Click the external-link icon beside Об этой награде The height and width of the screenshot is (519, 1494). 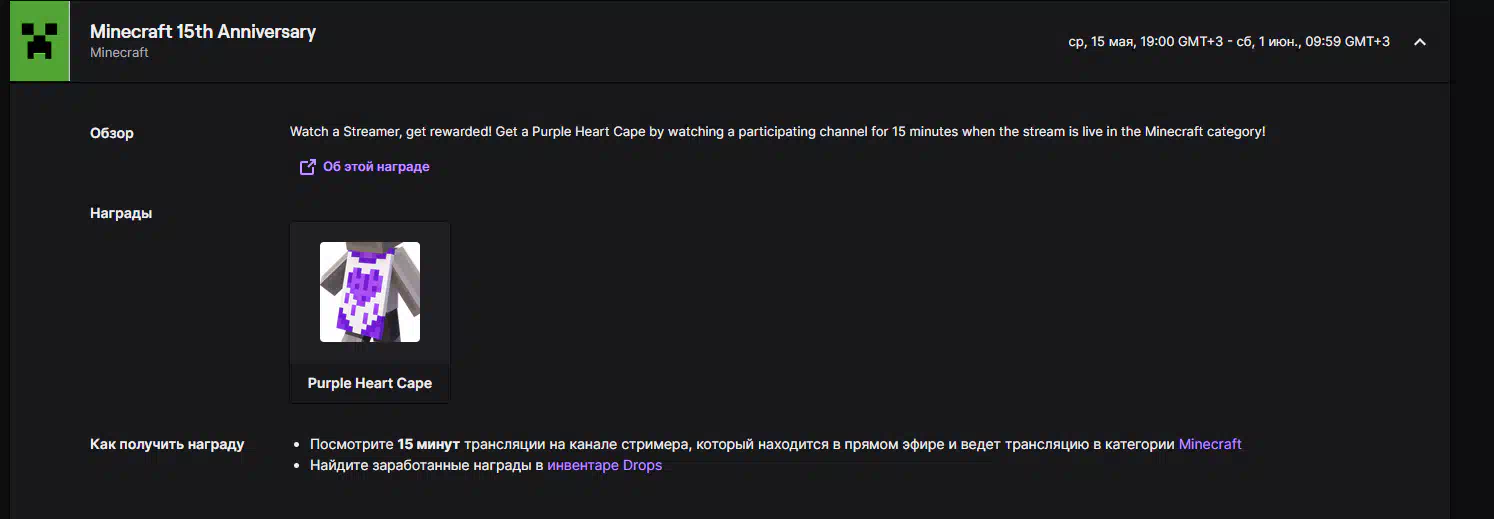pos(308,167)
